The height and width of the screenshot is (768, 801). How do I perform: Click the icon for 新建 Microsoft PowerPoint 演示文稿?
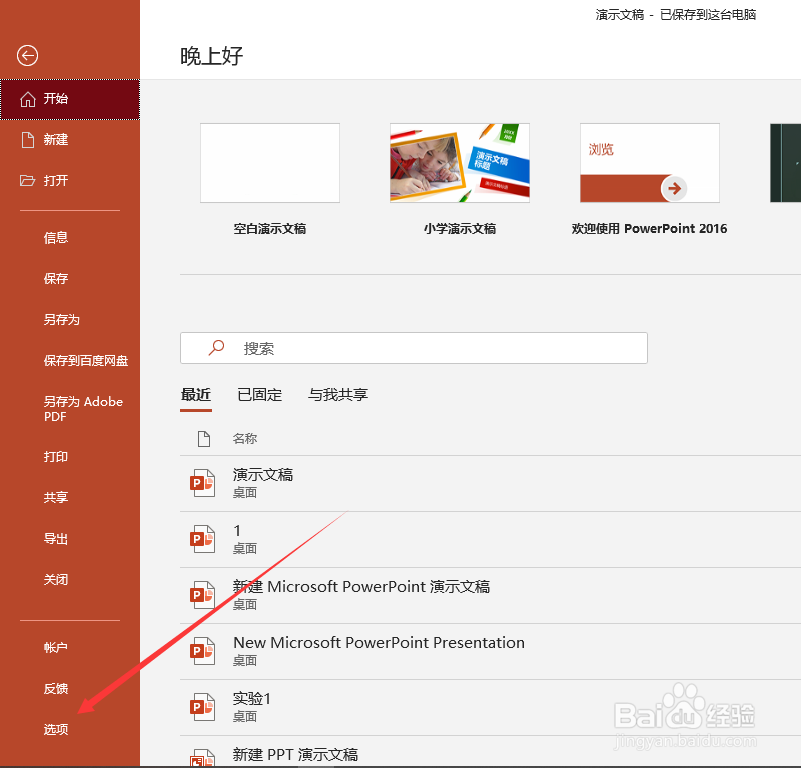202,595
